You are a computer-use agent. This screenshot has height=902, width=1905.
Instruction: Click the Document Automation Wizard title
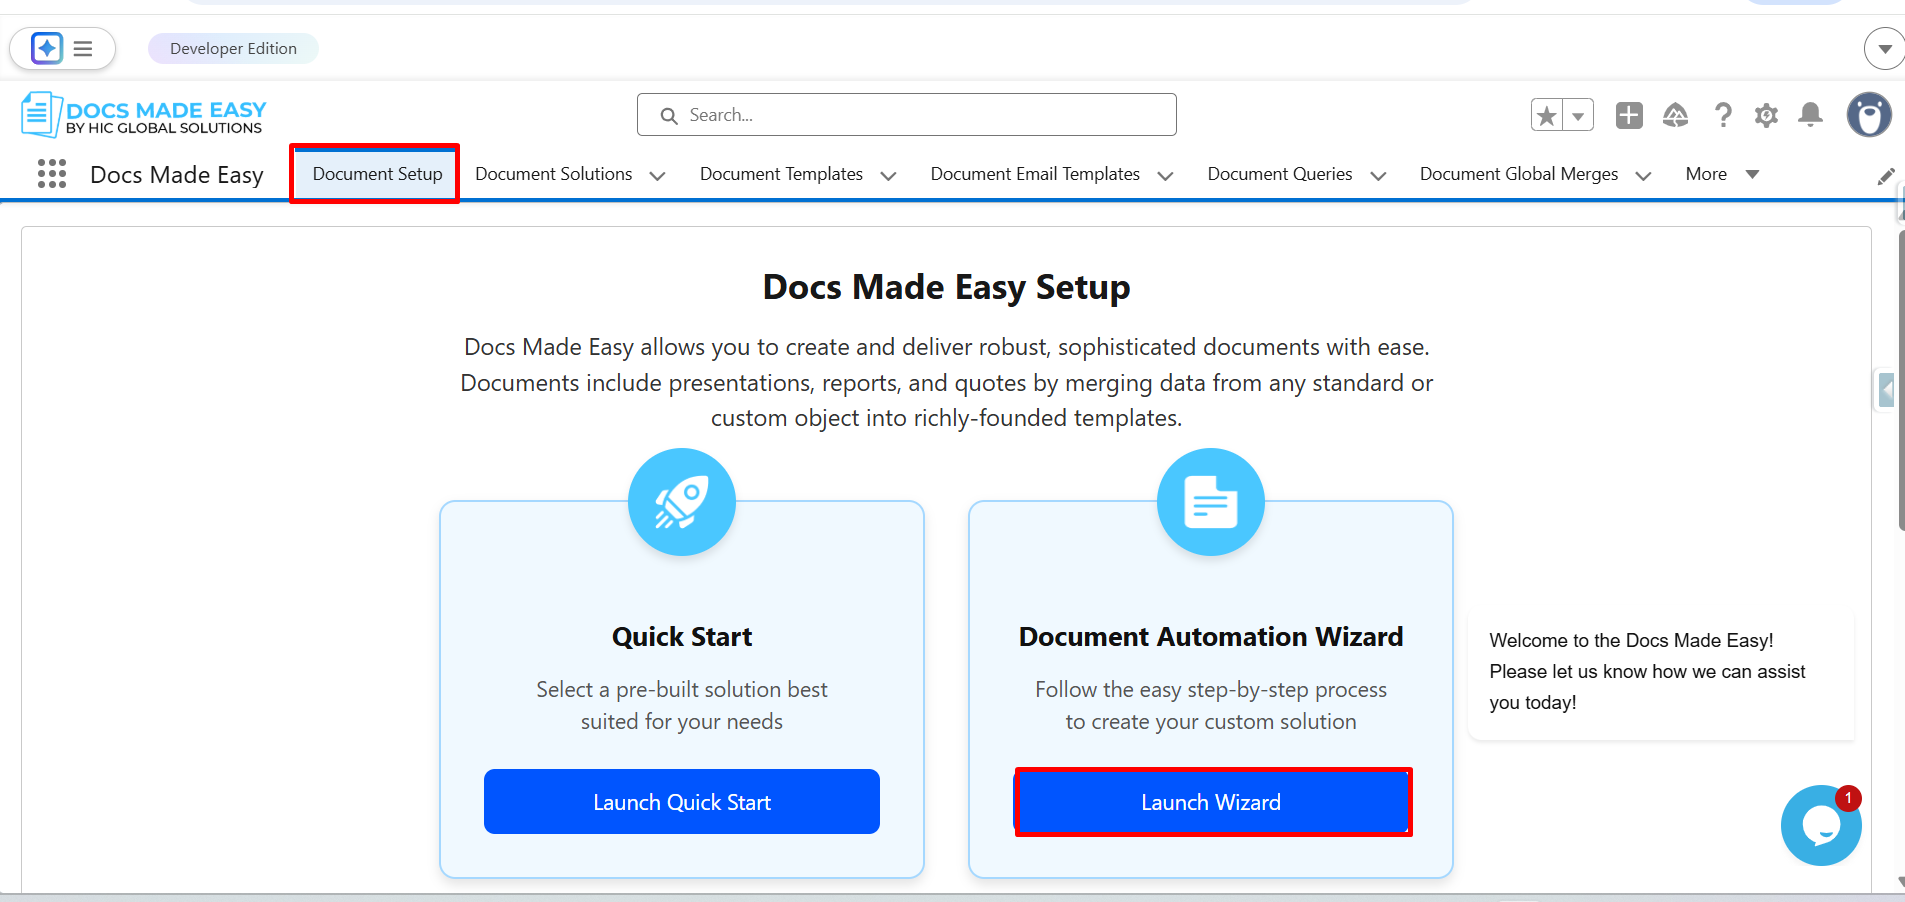(x=1211, y=637)
